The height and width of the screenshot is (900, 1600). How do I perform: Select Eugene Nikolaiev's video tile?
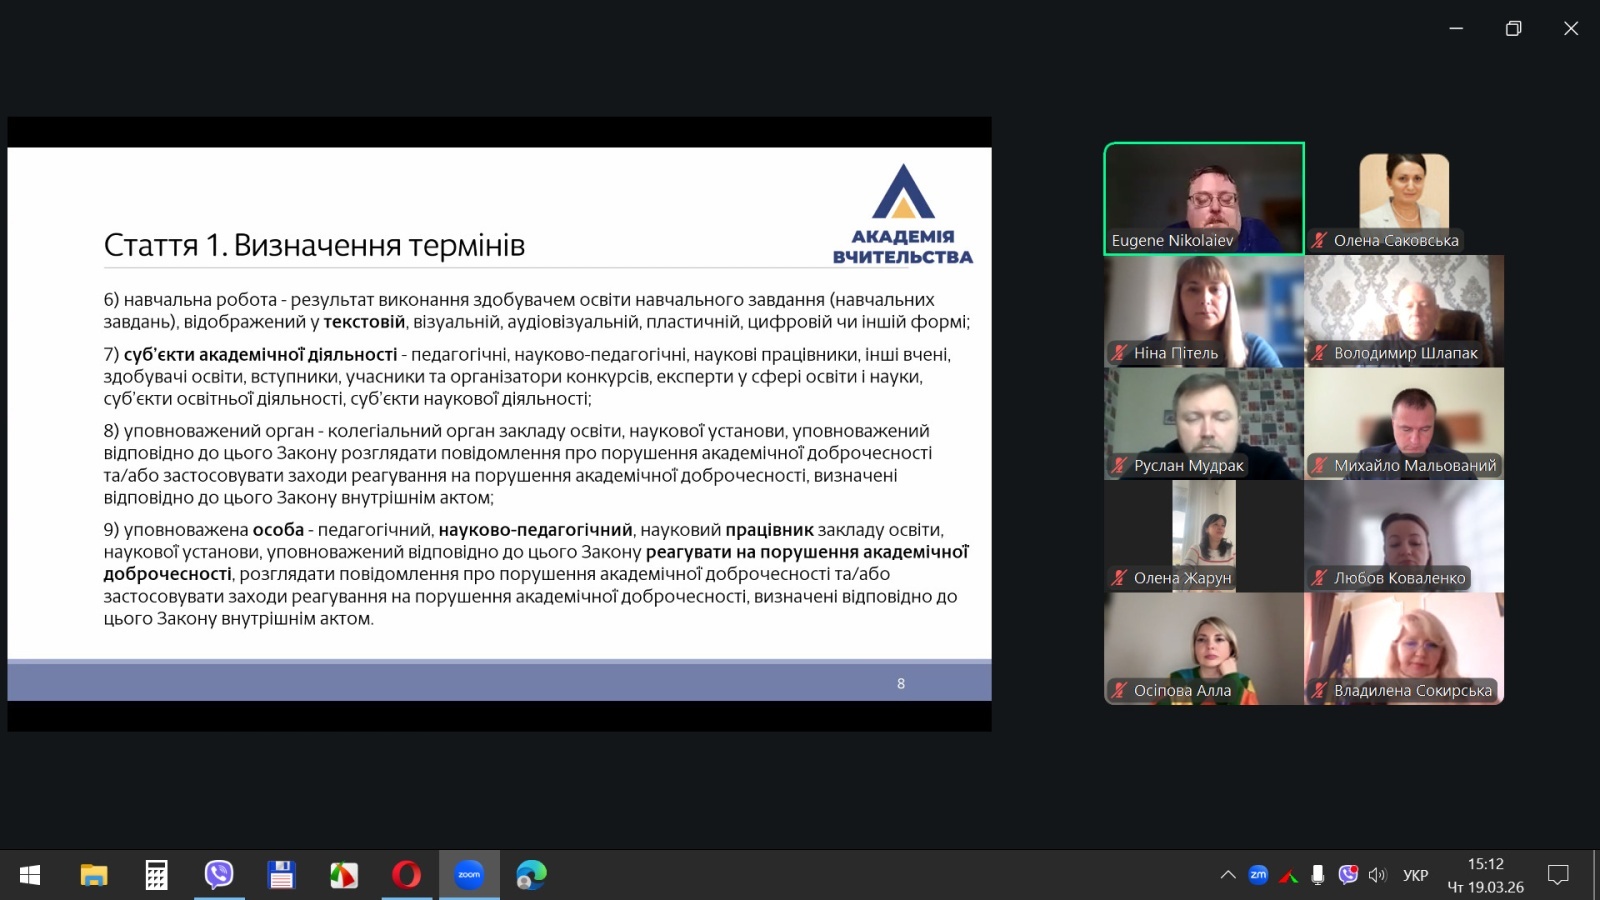[1203, 198]
